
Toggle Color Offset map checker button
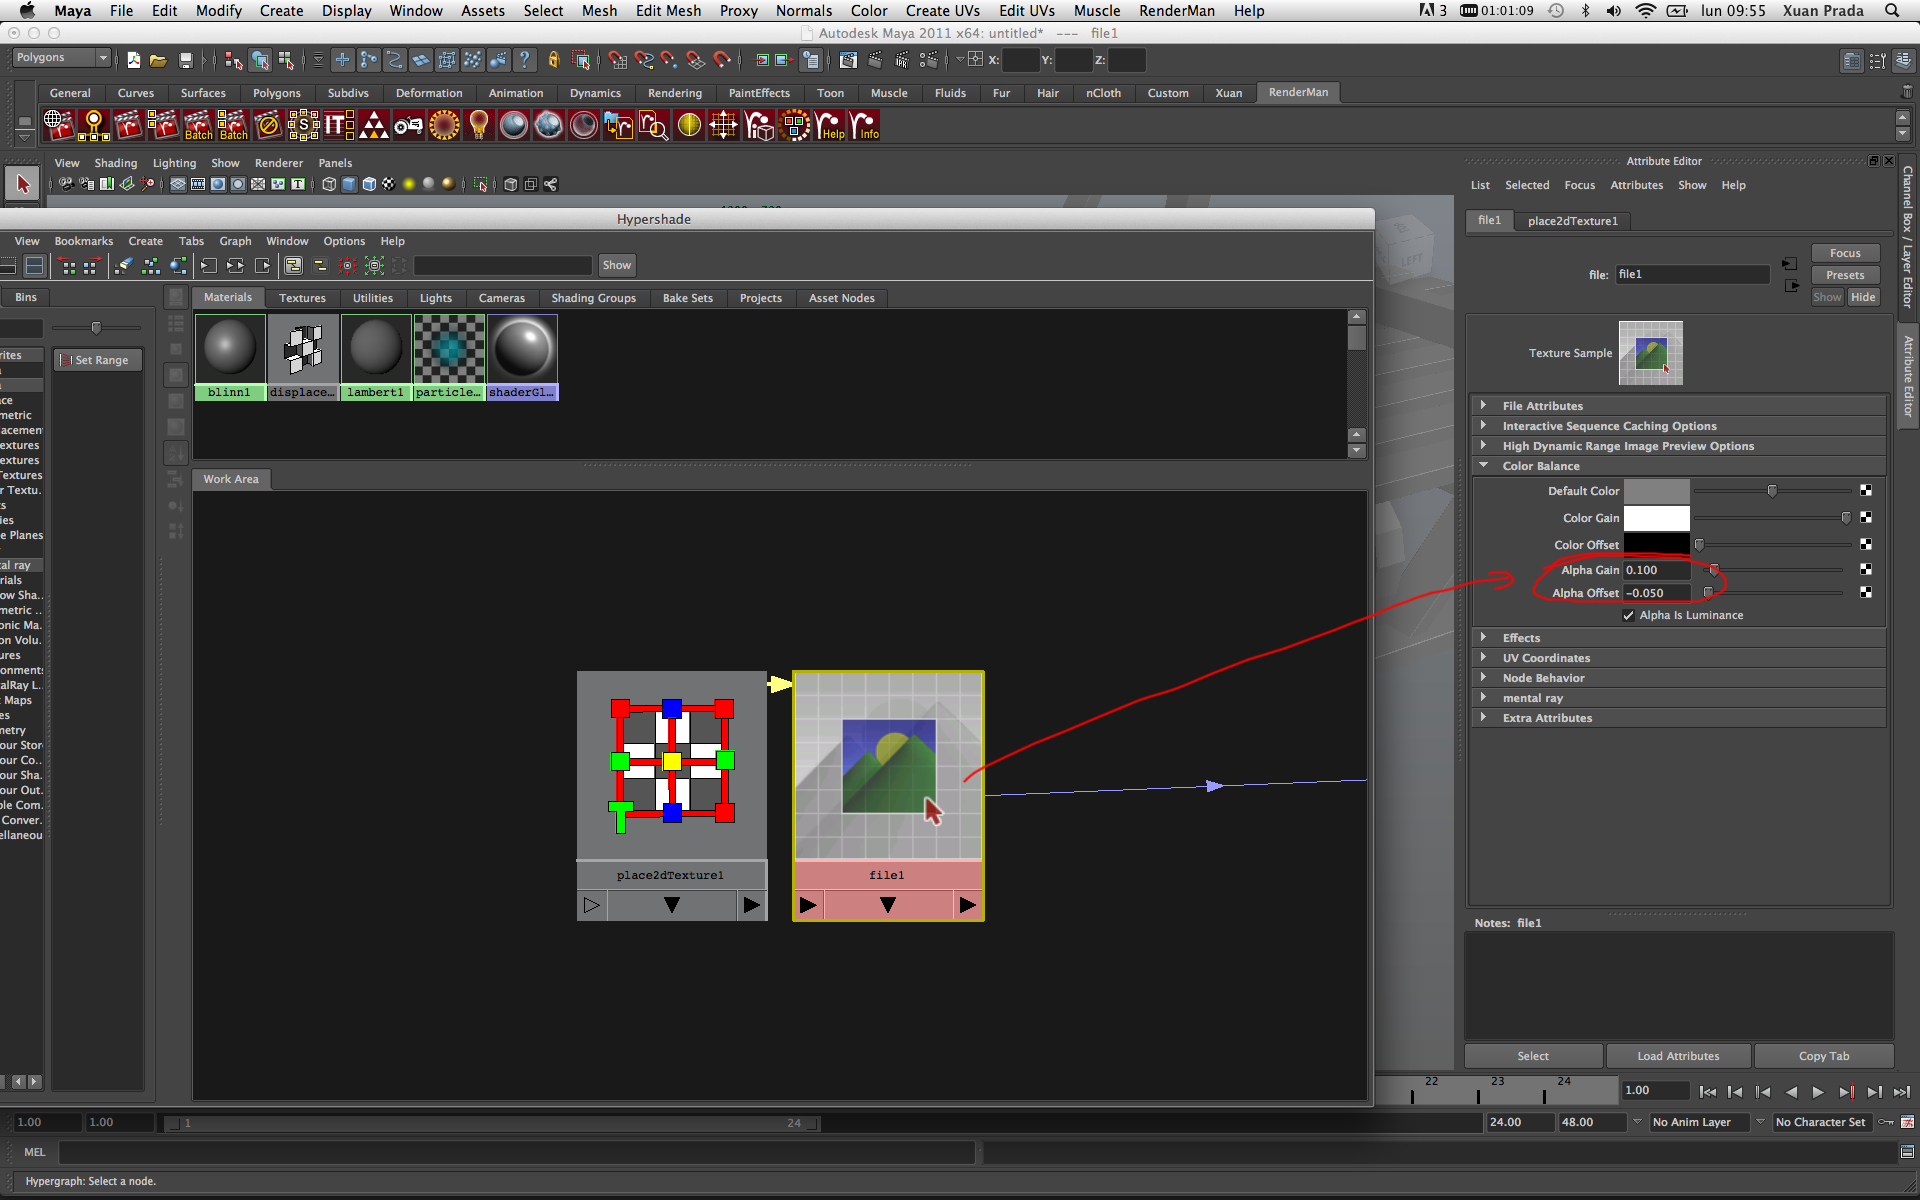coord(1866,544)
